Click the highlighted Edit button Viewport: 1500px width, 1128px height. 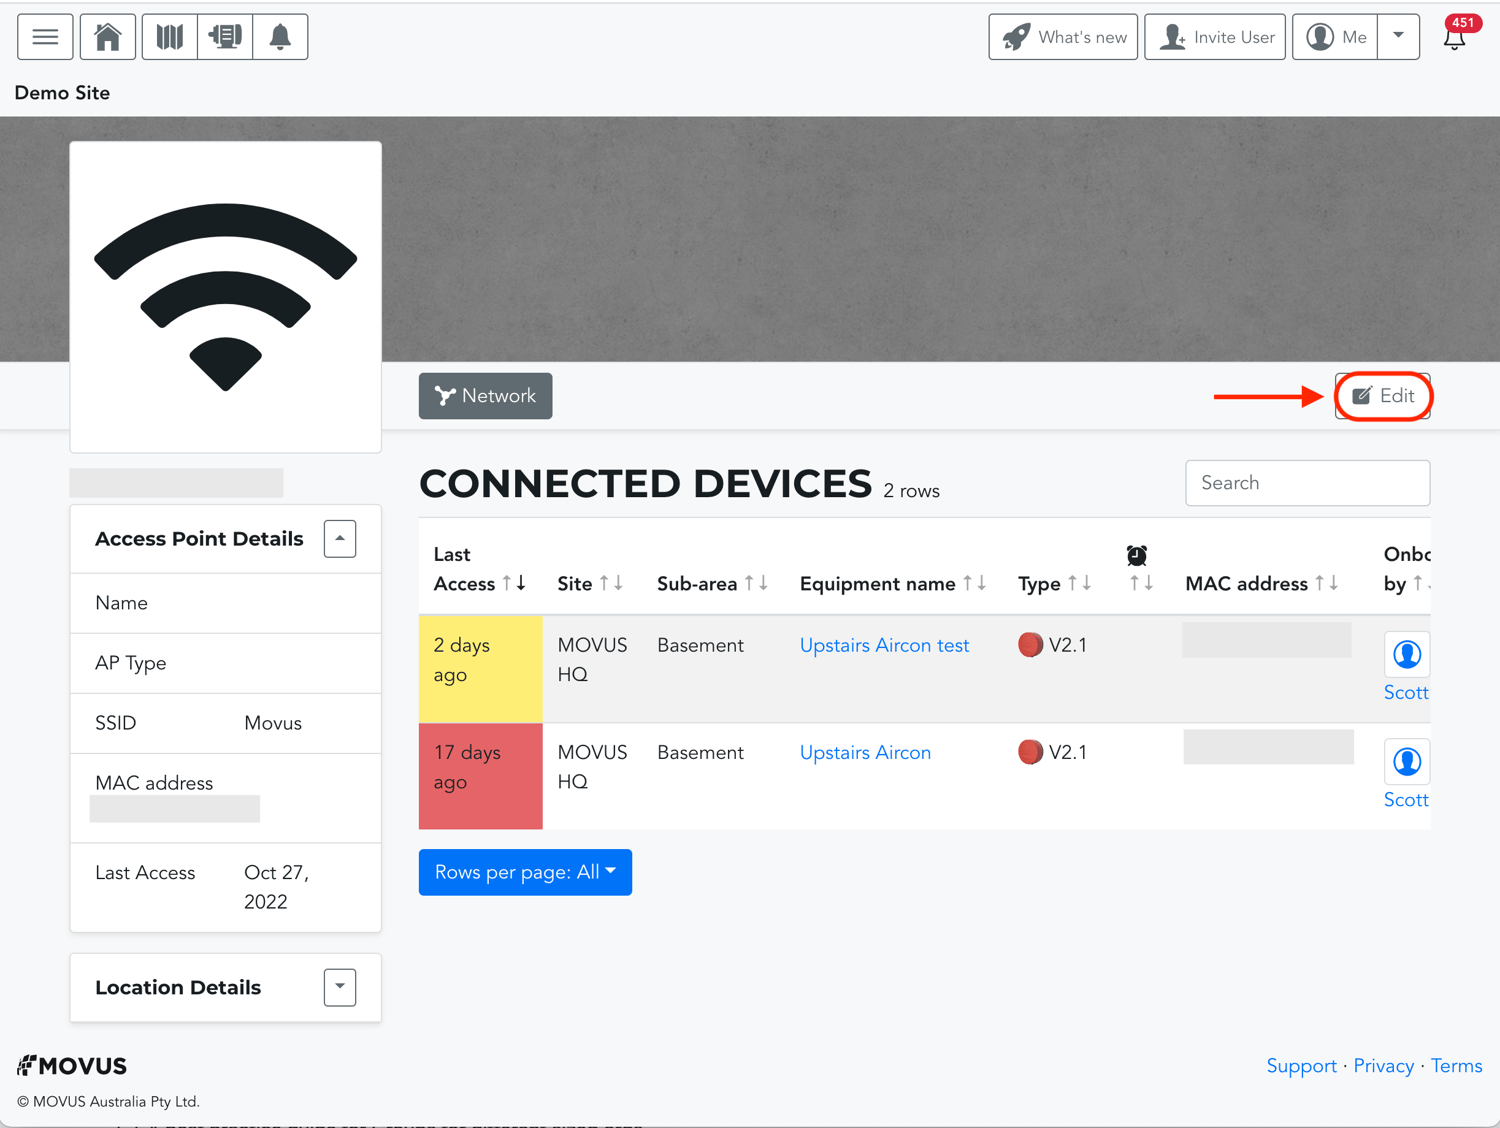[1383, 396]
